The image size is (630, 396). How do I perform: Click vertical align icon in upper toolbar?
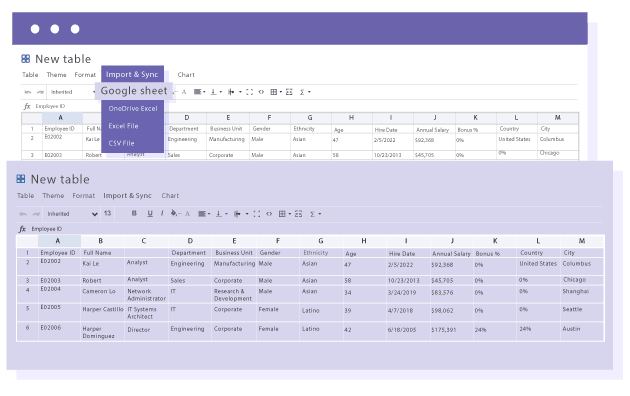tap(214, 92)
